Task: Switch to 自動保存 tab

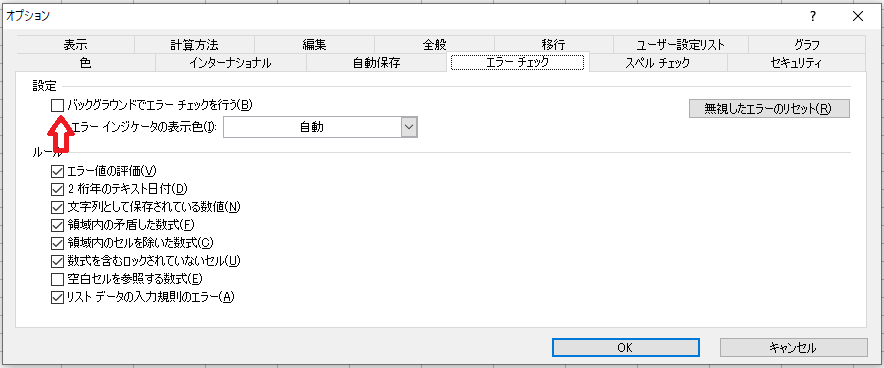Action: tap(377, 63)
